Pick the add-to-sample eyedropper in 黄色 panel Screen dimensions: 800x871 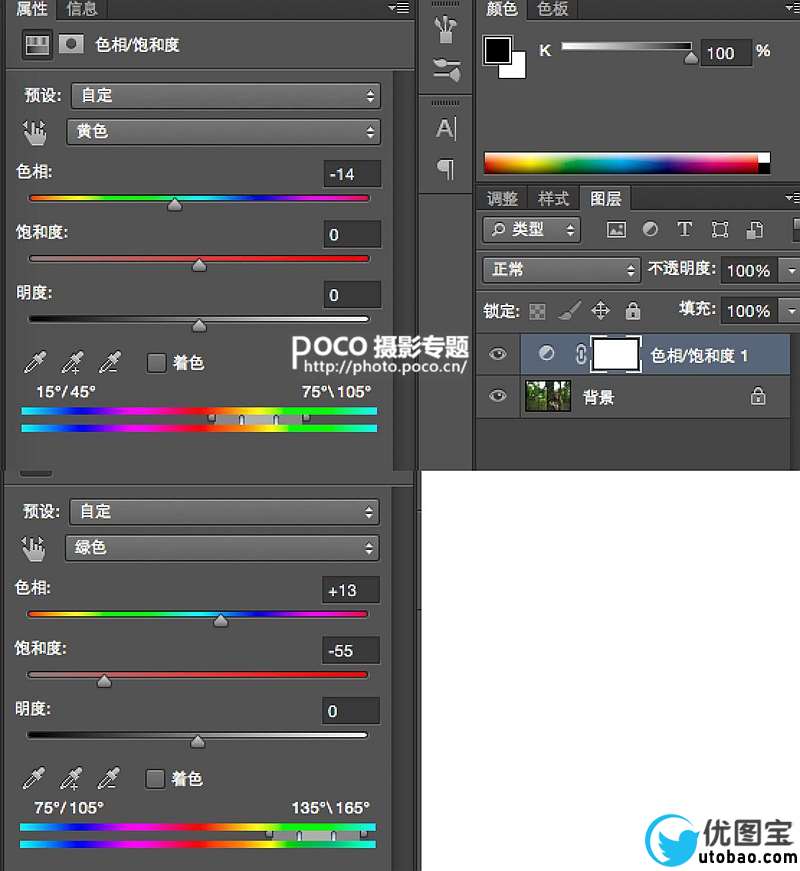[72, 362]
